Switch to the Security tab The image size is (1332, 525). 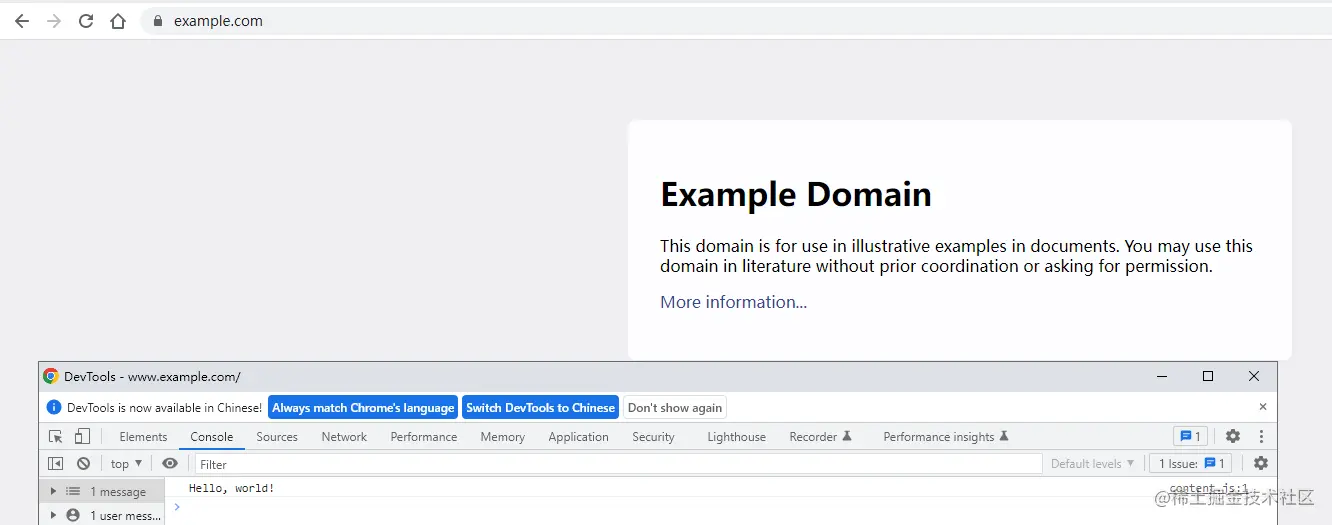[x=653, y=437]
